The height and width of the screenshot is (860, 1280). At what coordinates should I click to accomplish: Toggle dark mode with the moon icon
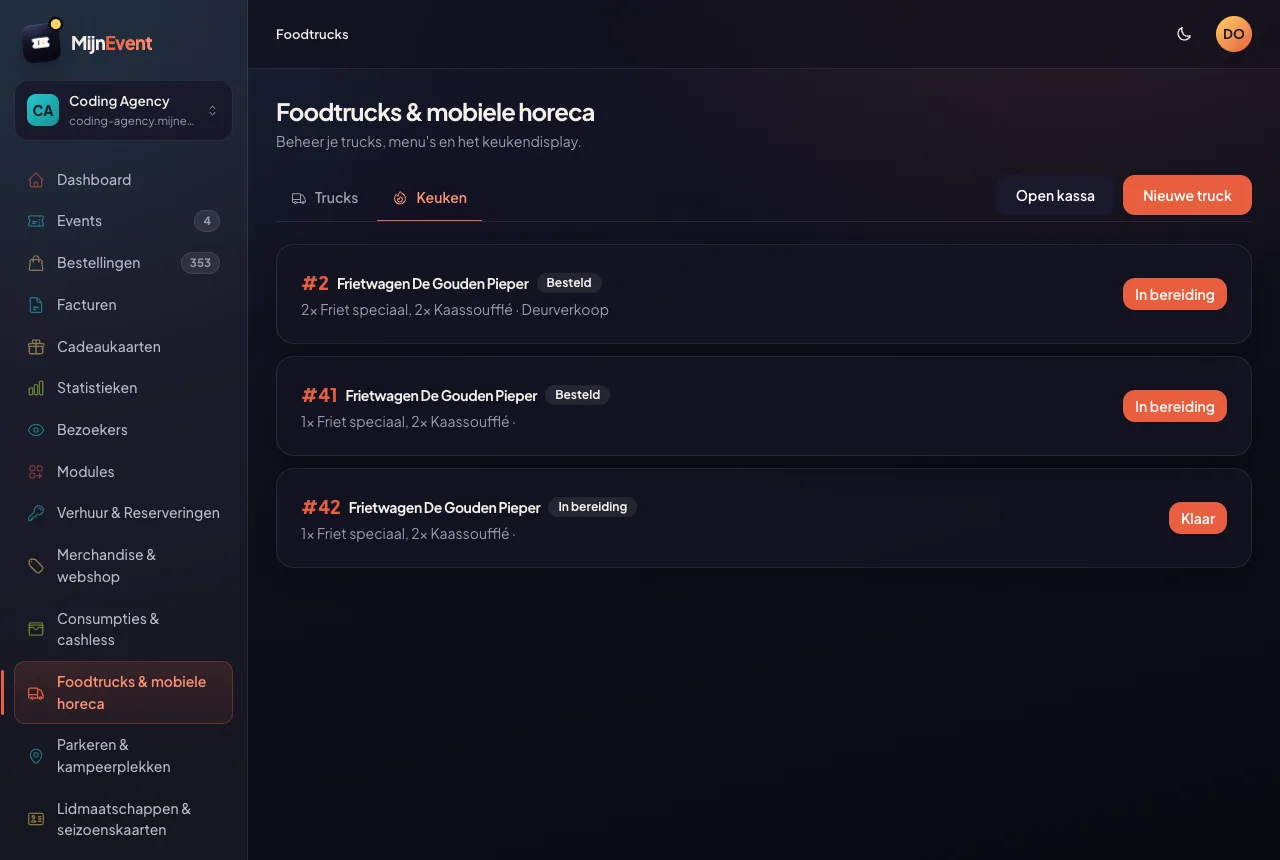tap(1184, 34)
